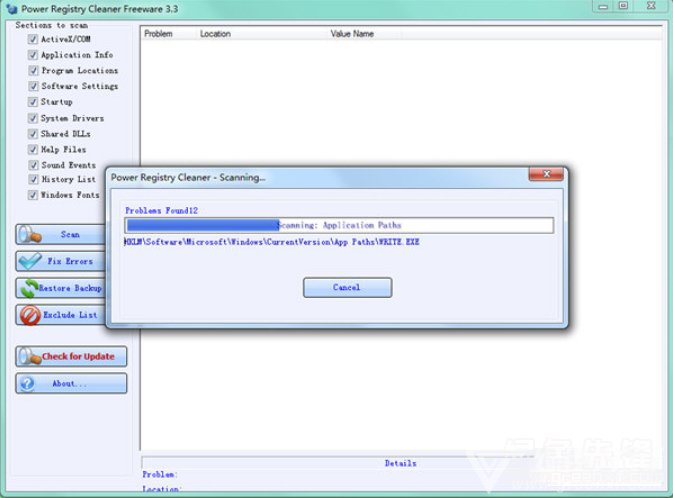Toggle the Help Files checkbox
The width and height of the screenshot is (673, 498).
[x=33, y=149]
